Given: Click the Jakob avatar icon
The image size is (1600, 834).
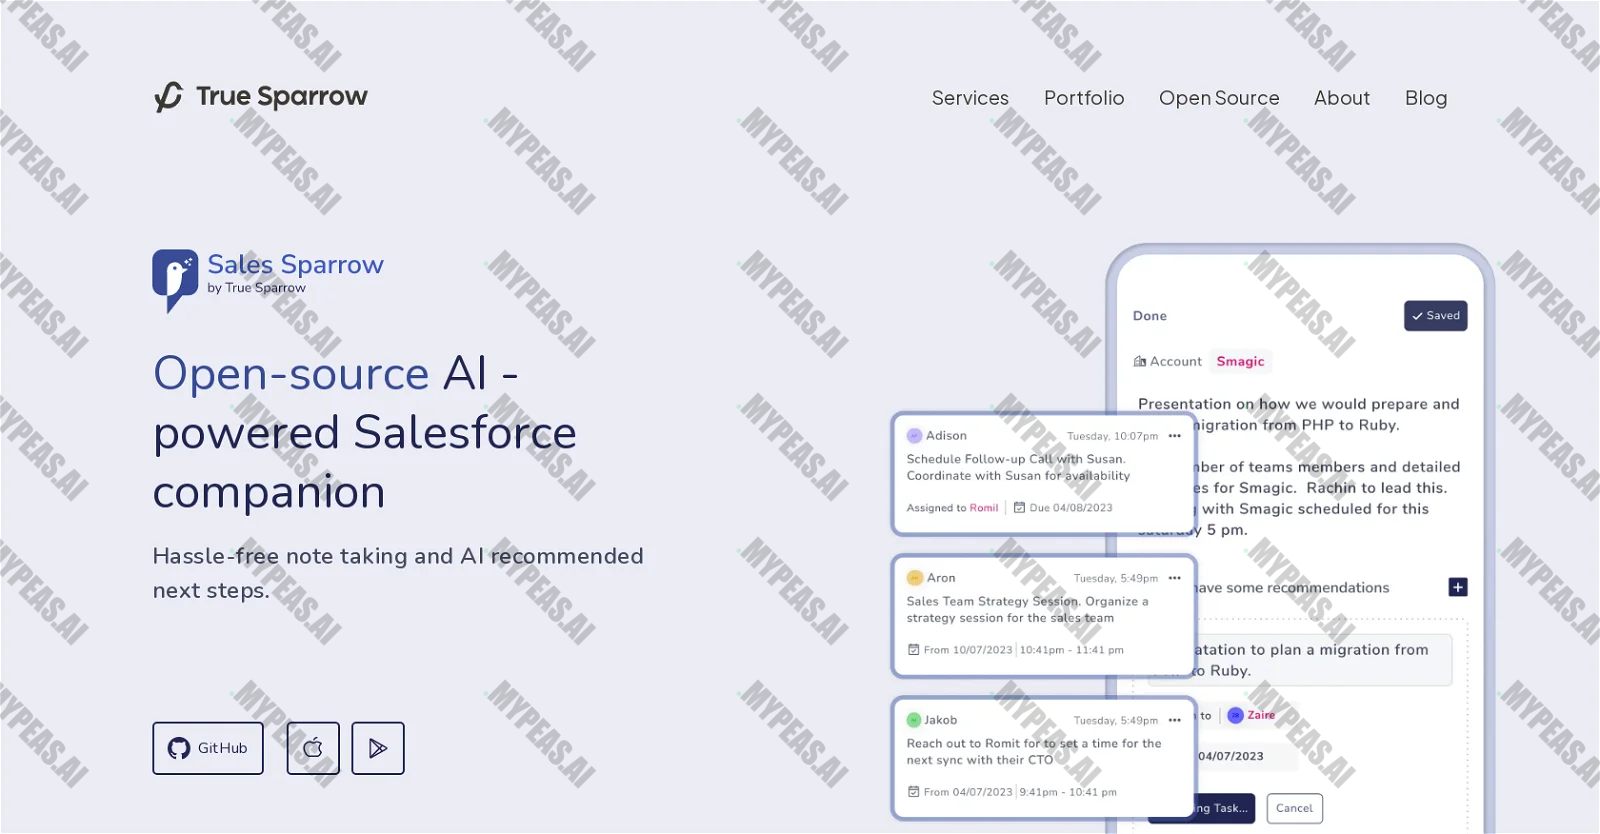Looking at the screenshot, I should (x=914, y=720).
